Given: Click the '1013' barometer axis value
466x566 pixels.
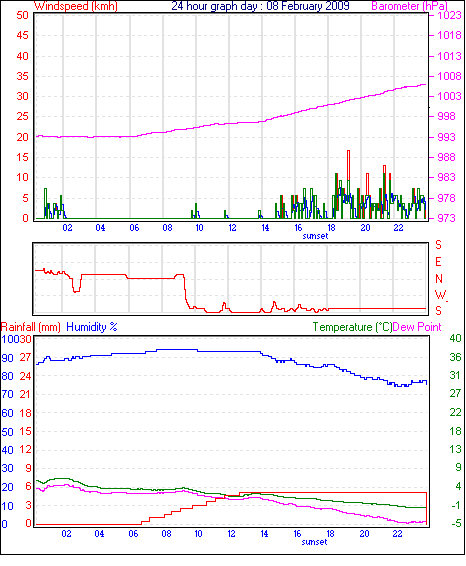Looking at the screenshot, I should click(x=449, y=56).
